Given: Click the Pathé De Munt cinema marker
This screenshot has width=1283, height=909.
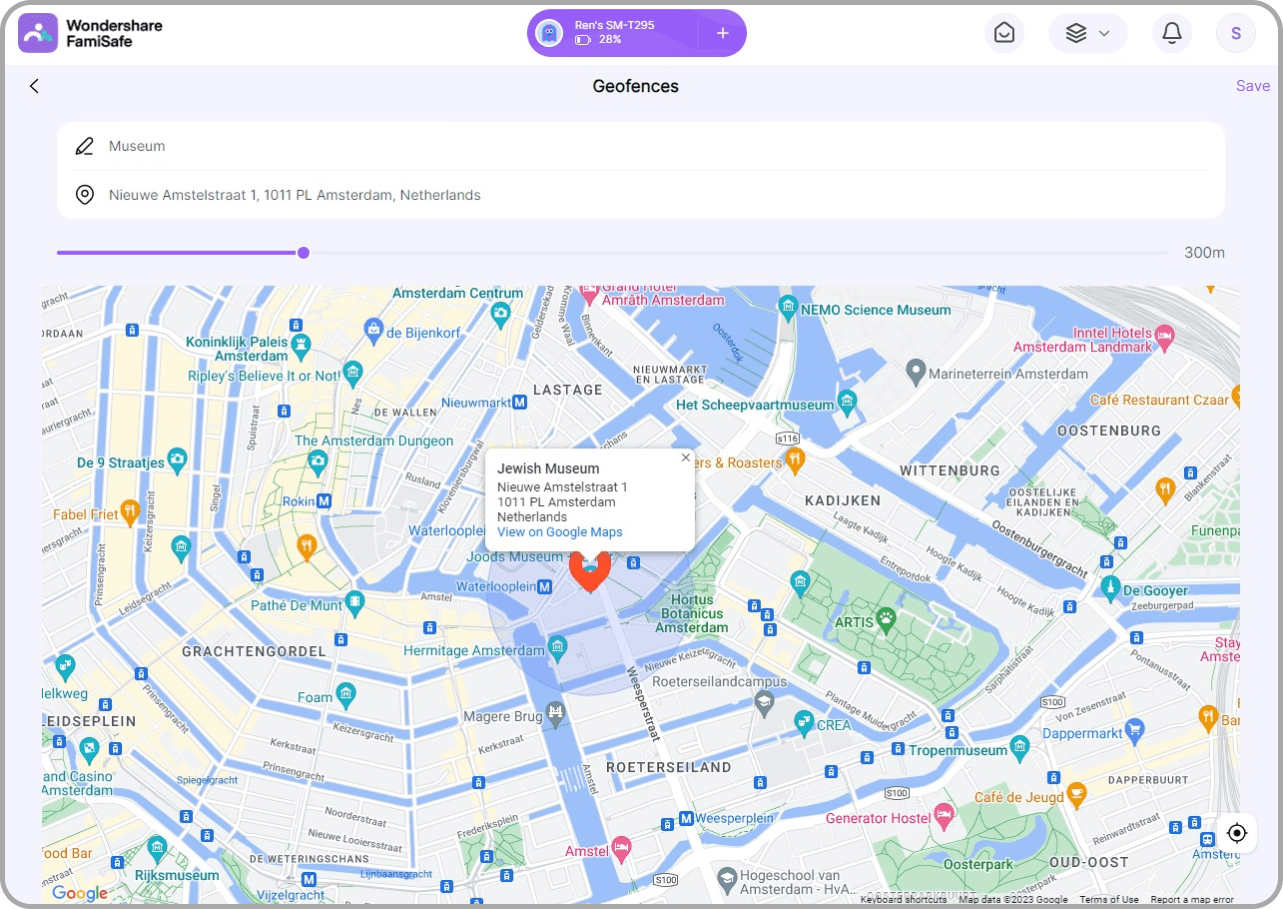Looking at the screenshot, I should 353,603.
